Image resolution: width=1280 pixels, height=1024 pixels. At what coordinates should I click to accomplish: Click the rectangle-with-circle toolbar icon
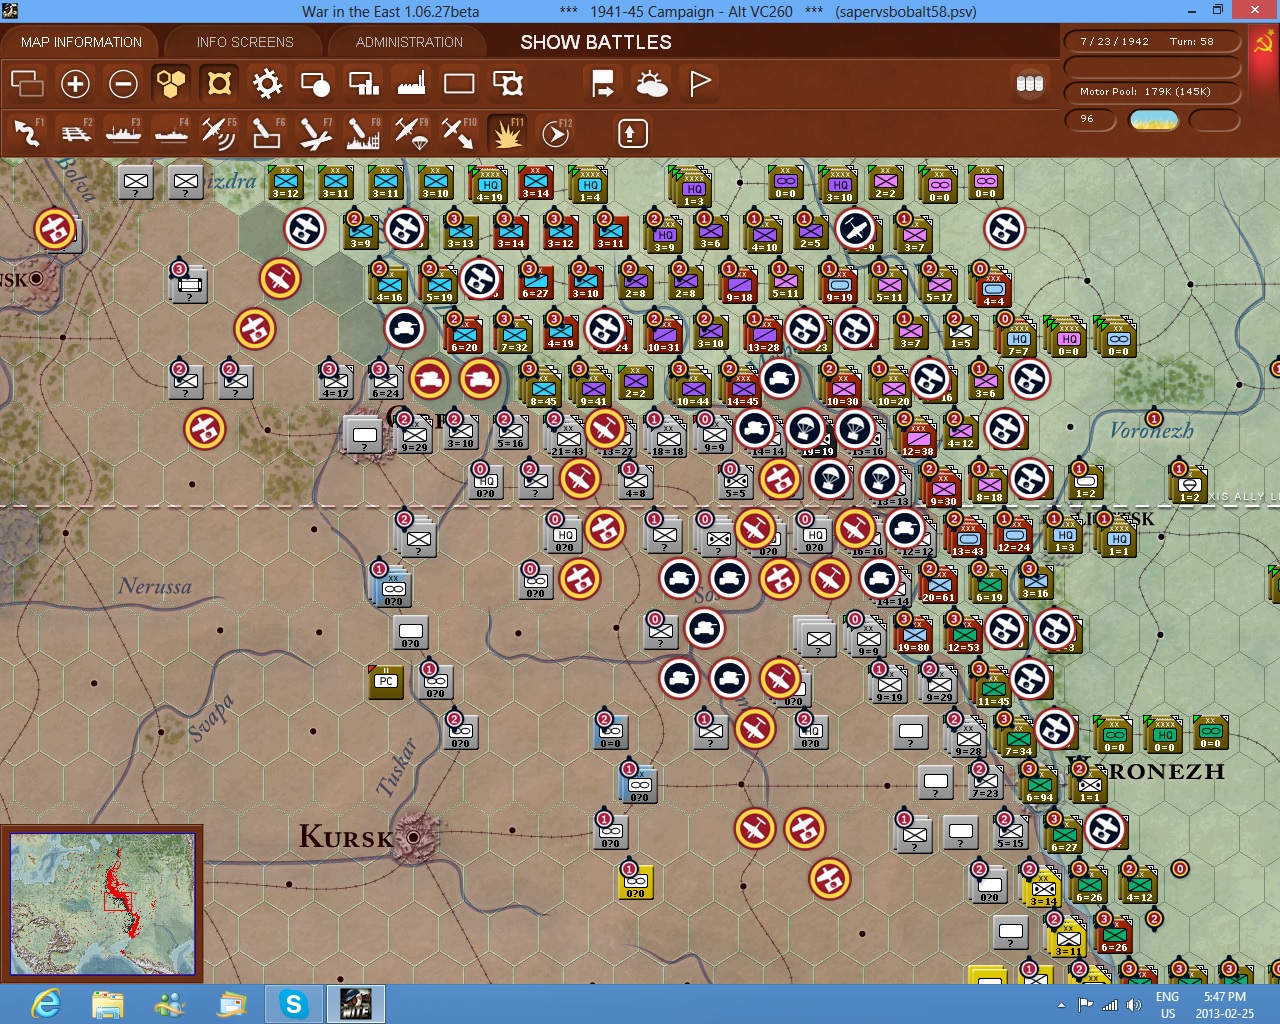point(315,83)
